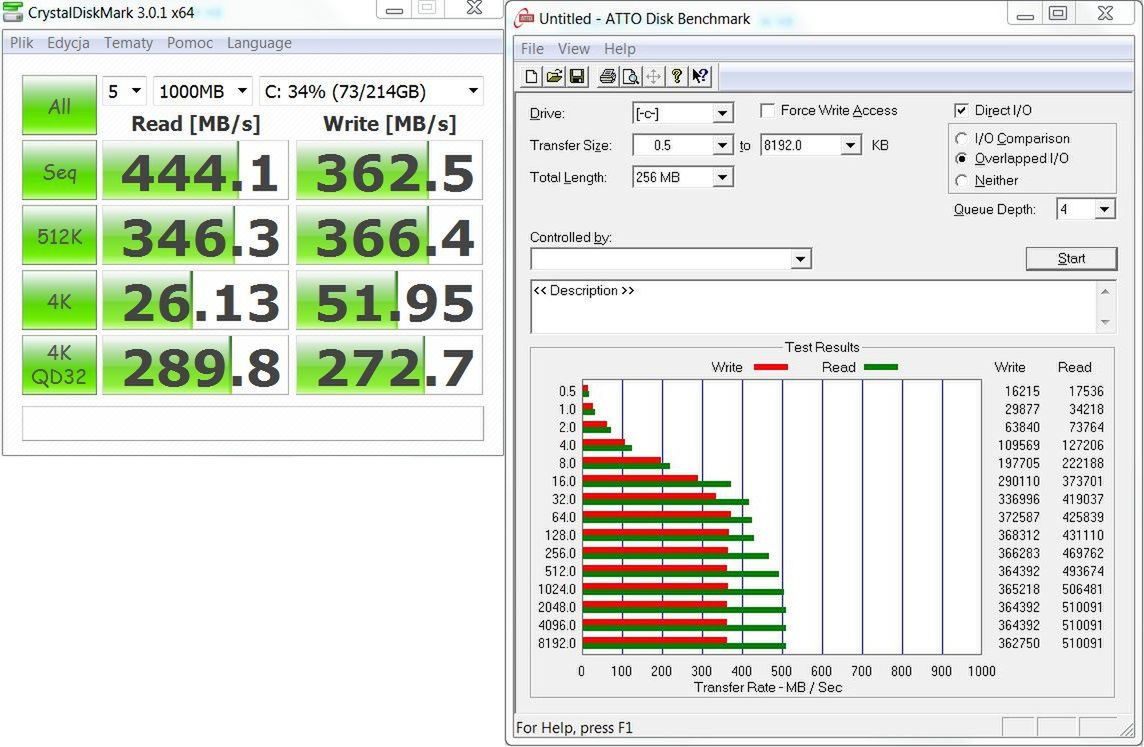
Task: Open the Language menu in CrystalDiskMark
Action: coord(259,43)
